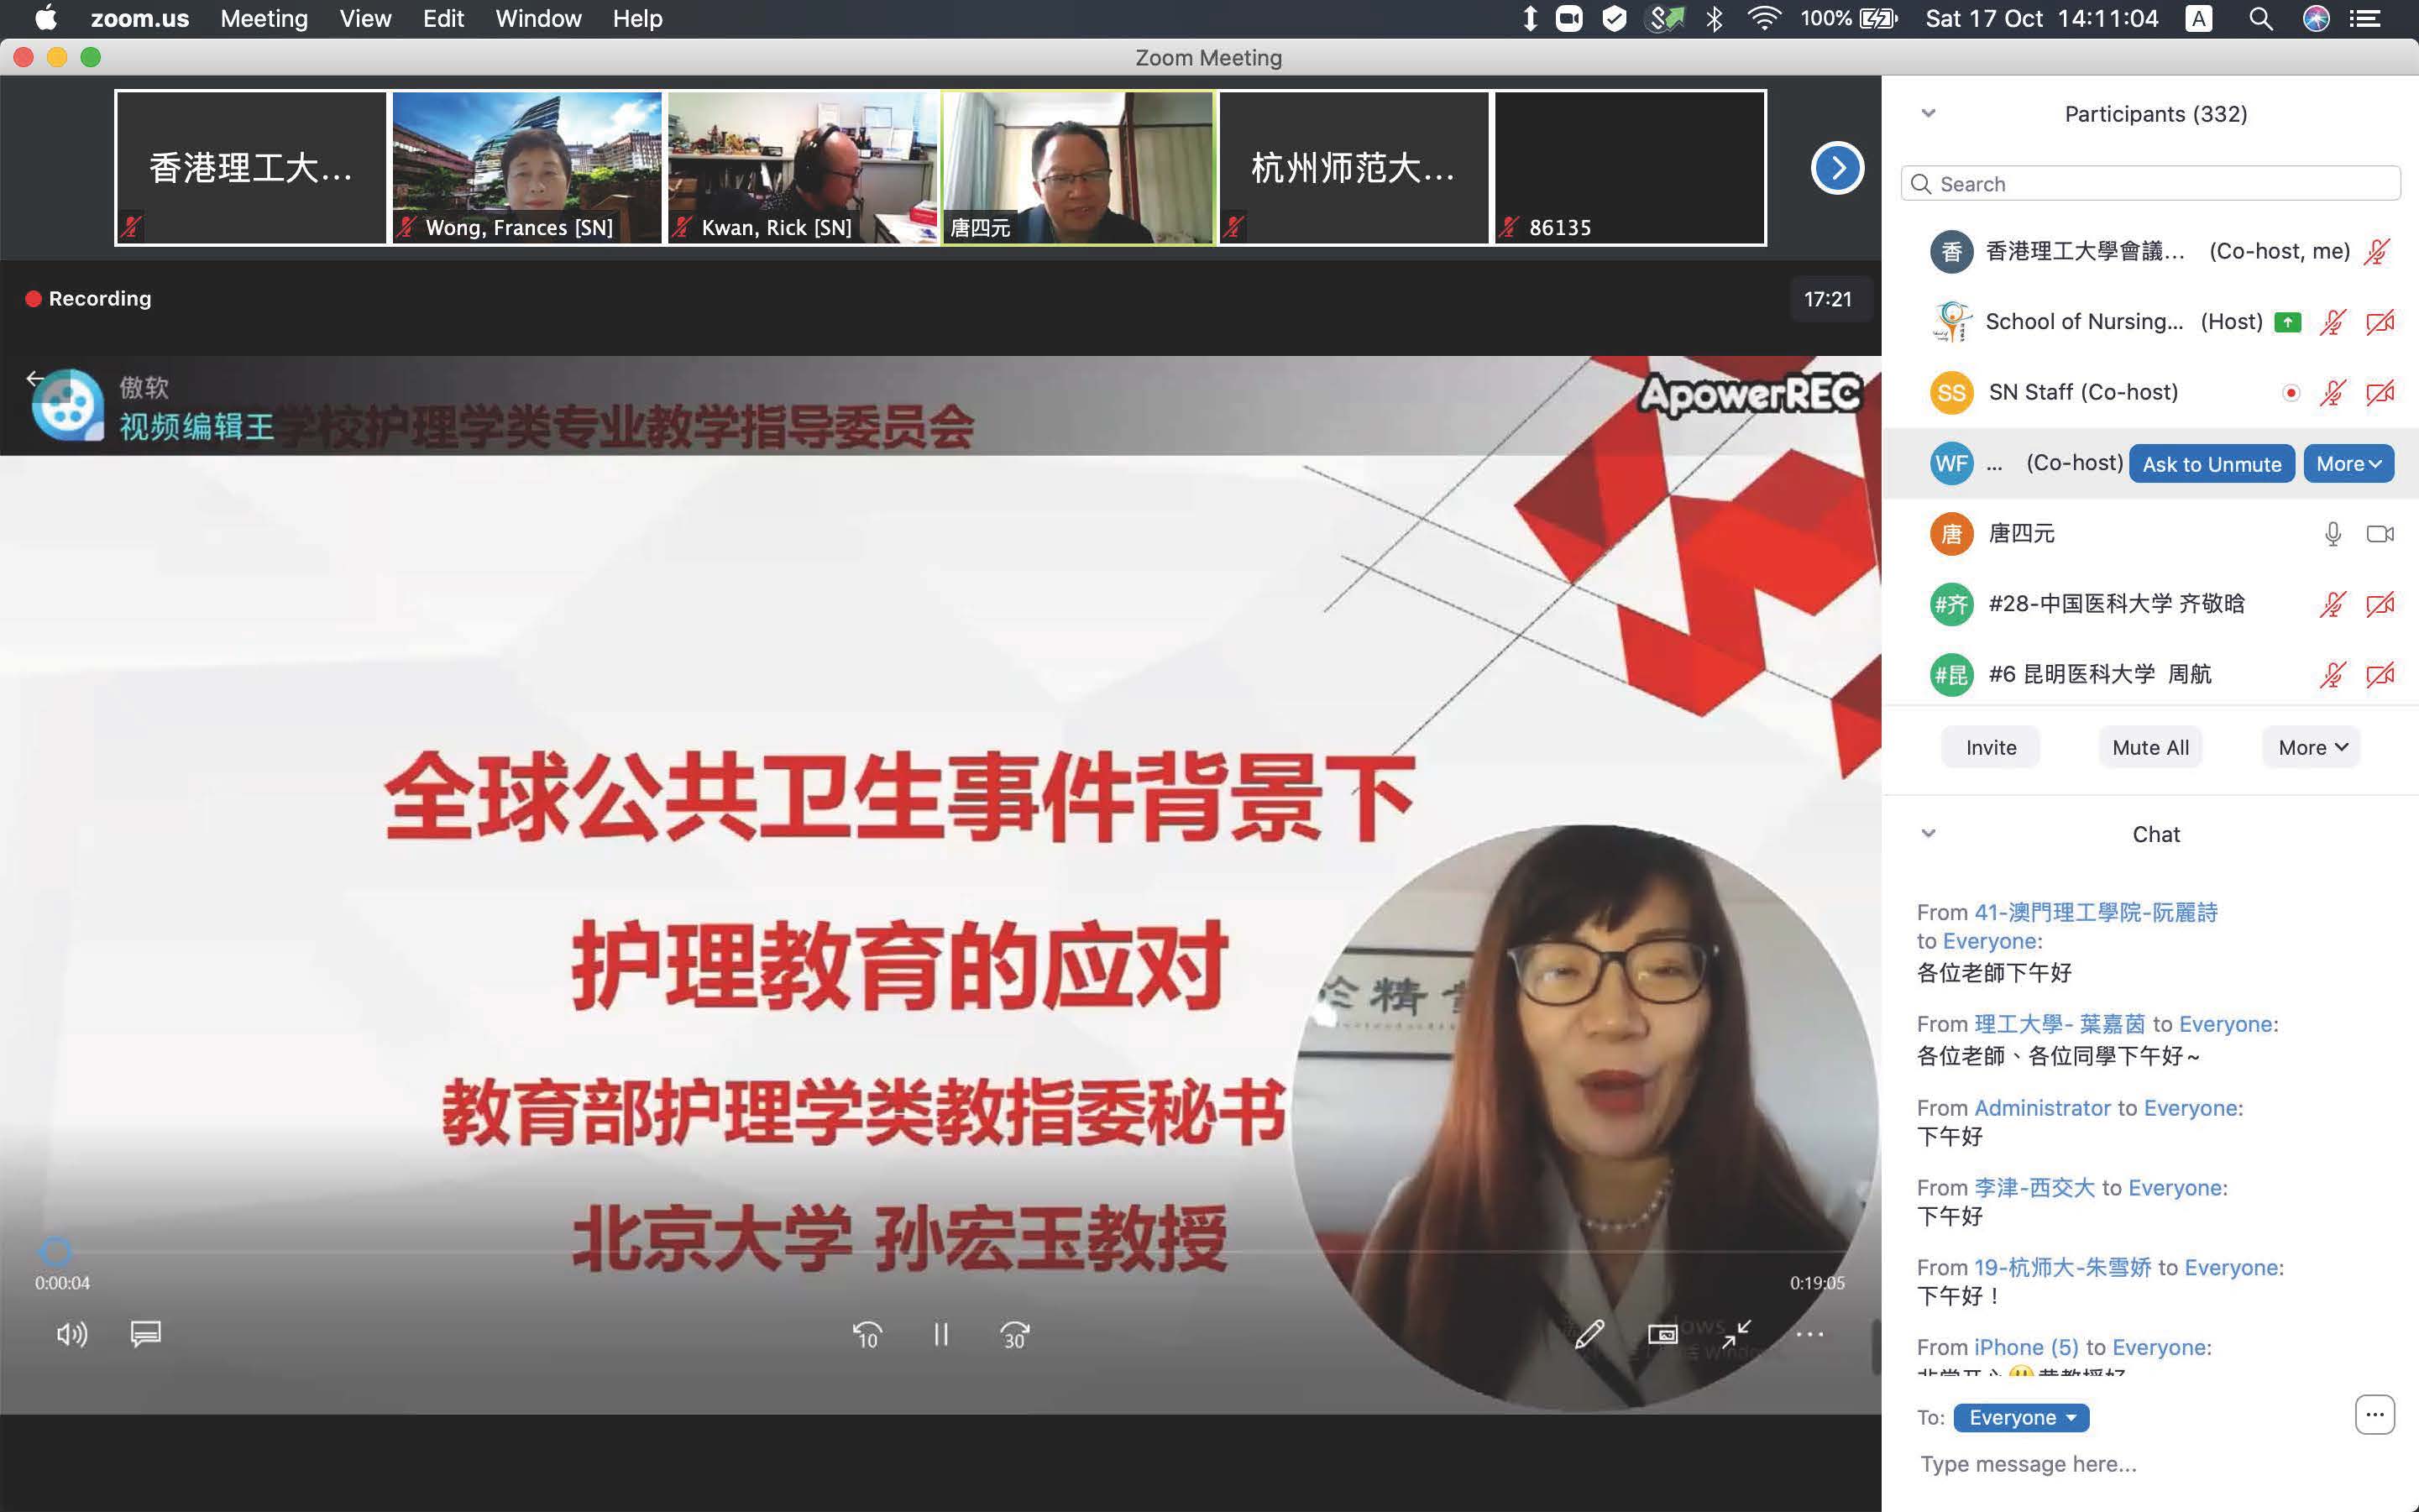The image size is (2419, 1512).
Task: Pause the video playback
Action: tap(940, 1334)
